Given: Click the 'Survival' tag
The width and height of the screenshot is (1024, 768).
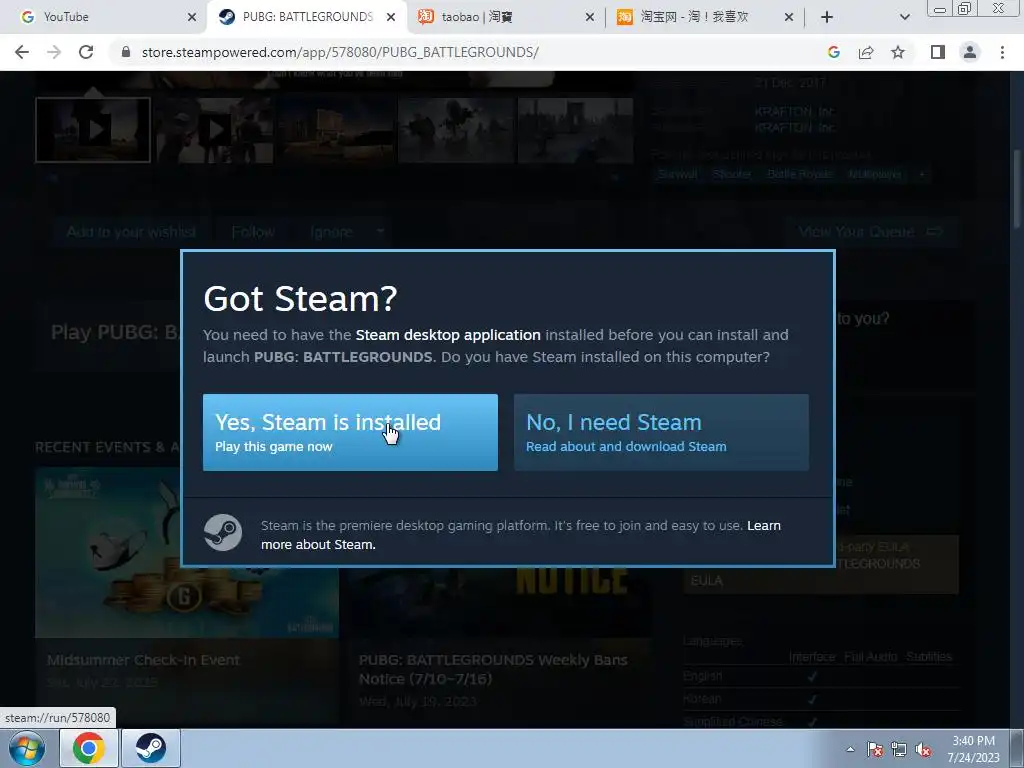Looking at the screenshot, I should [677, 174].
